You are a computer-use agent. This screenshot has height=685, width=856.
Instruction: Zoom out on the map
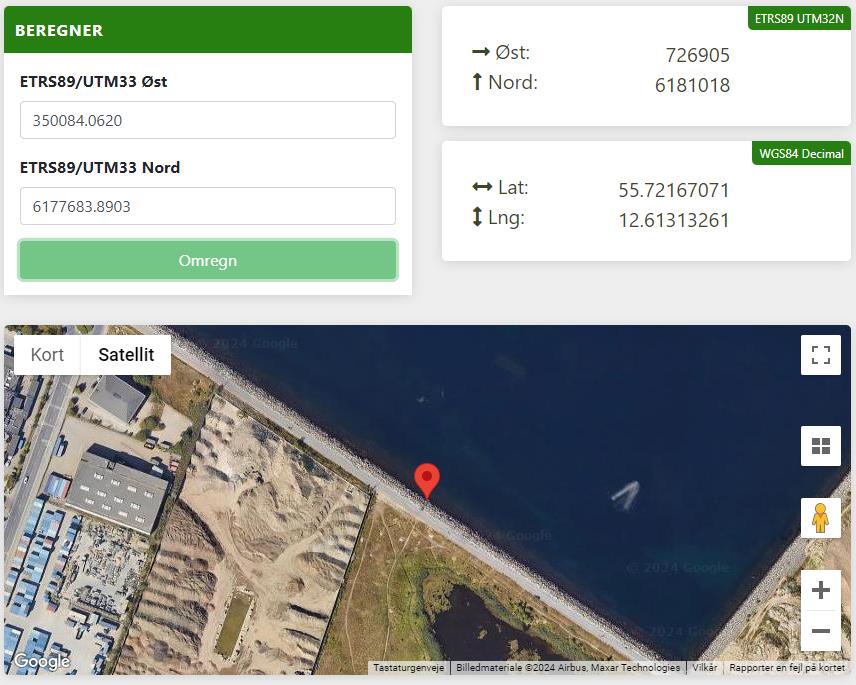(x=821, y=631)
